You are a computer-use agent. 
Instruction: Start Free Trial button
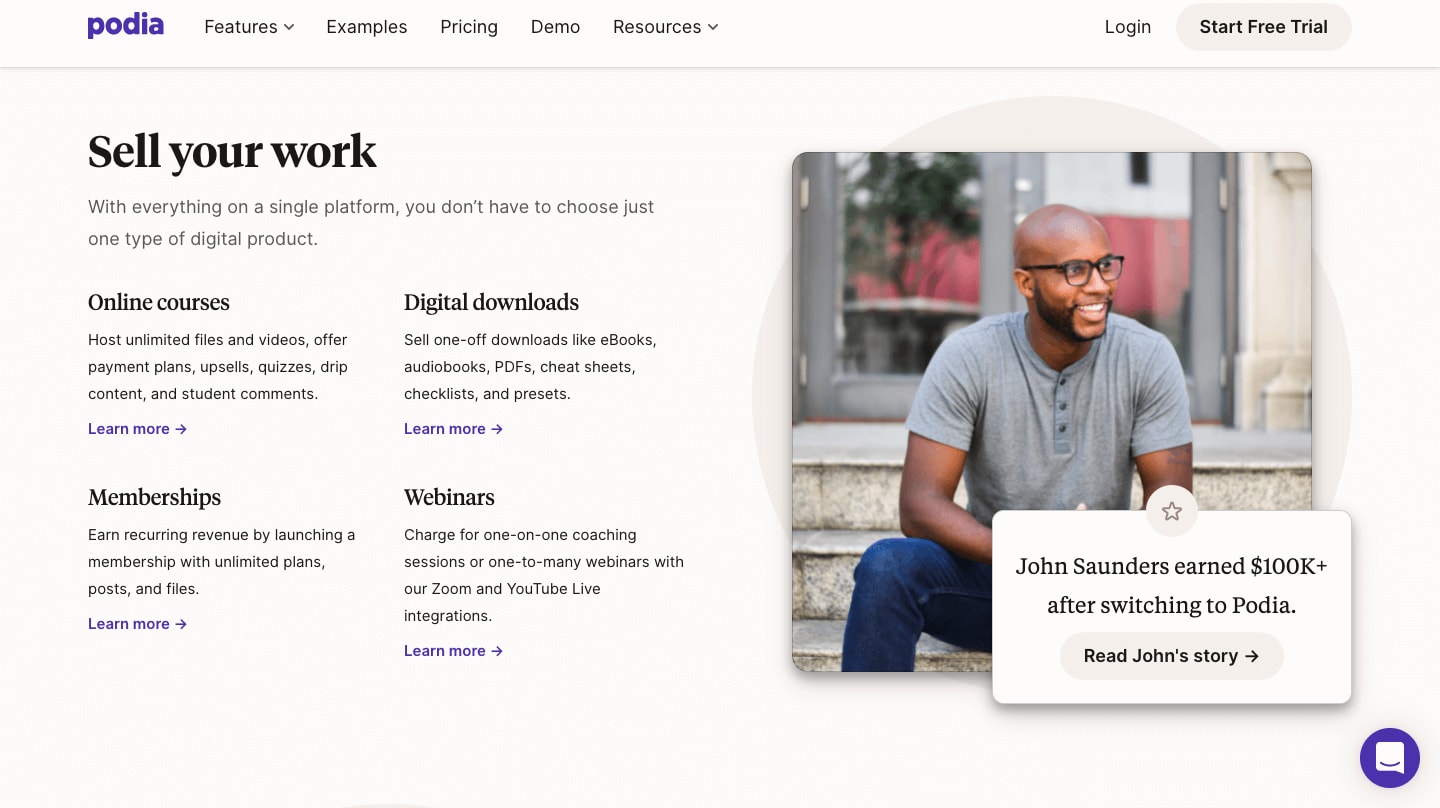pos(1264,27)
